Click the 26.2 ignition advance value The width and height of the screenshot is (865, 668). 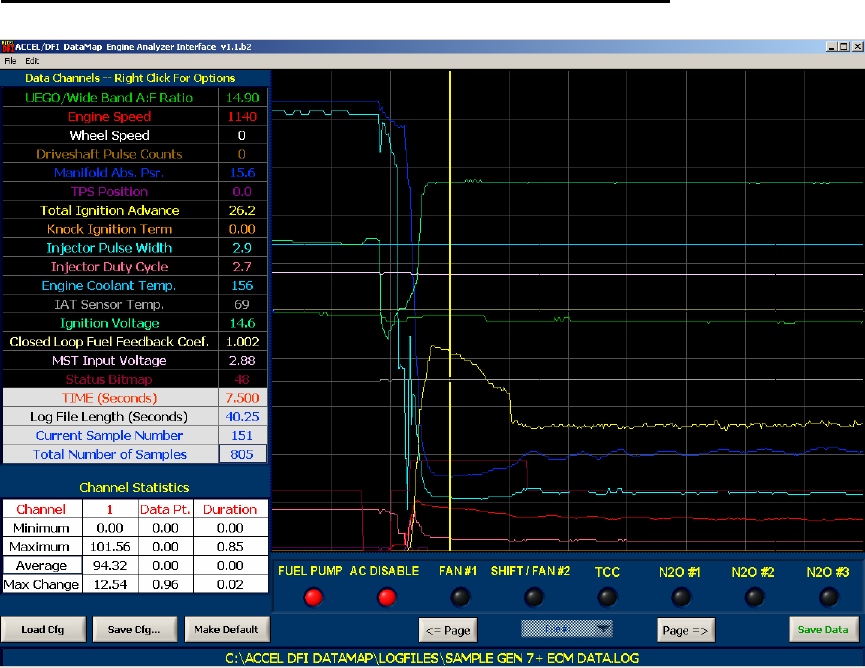pos(243,210)
